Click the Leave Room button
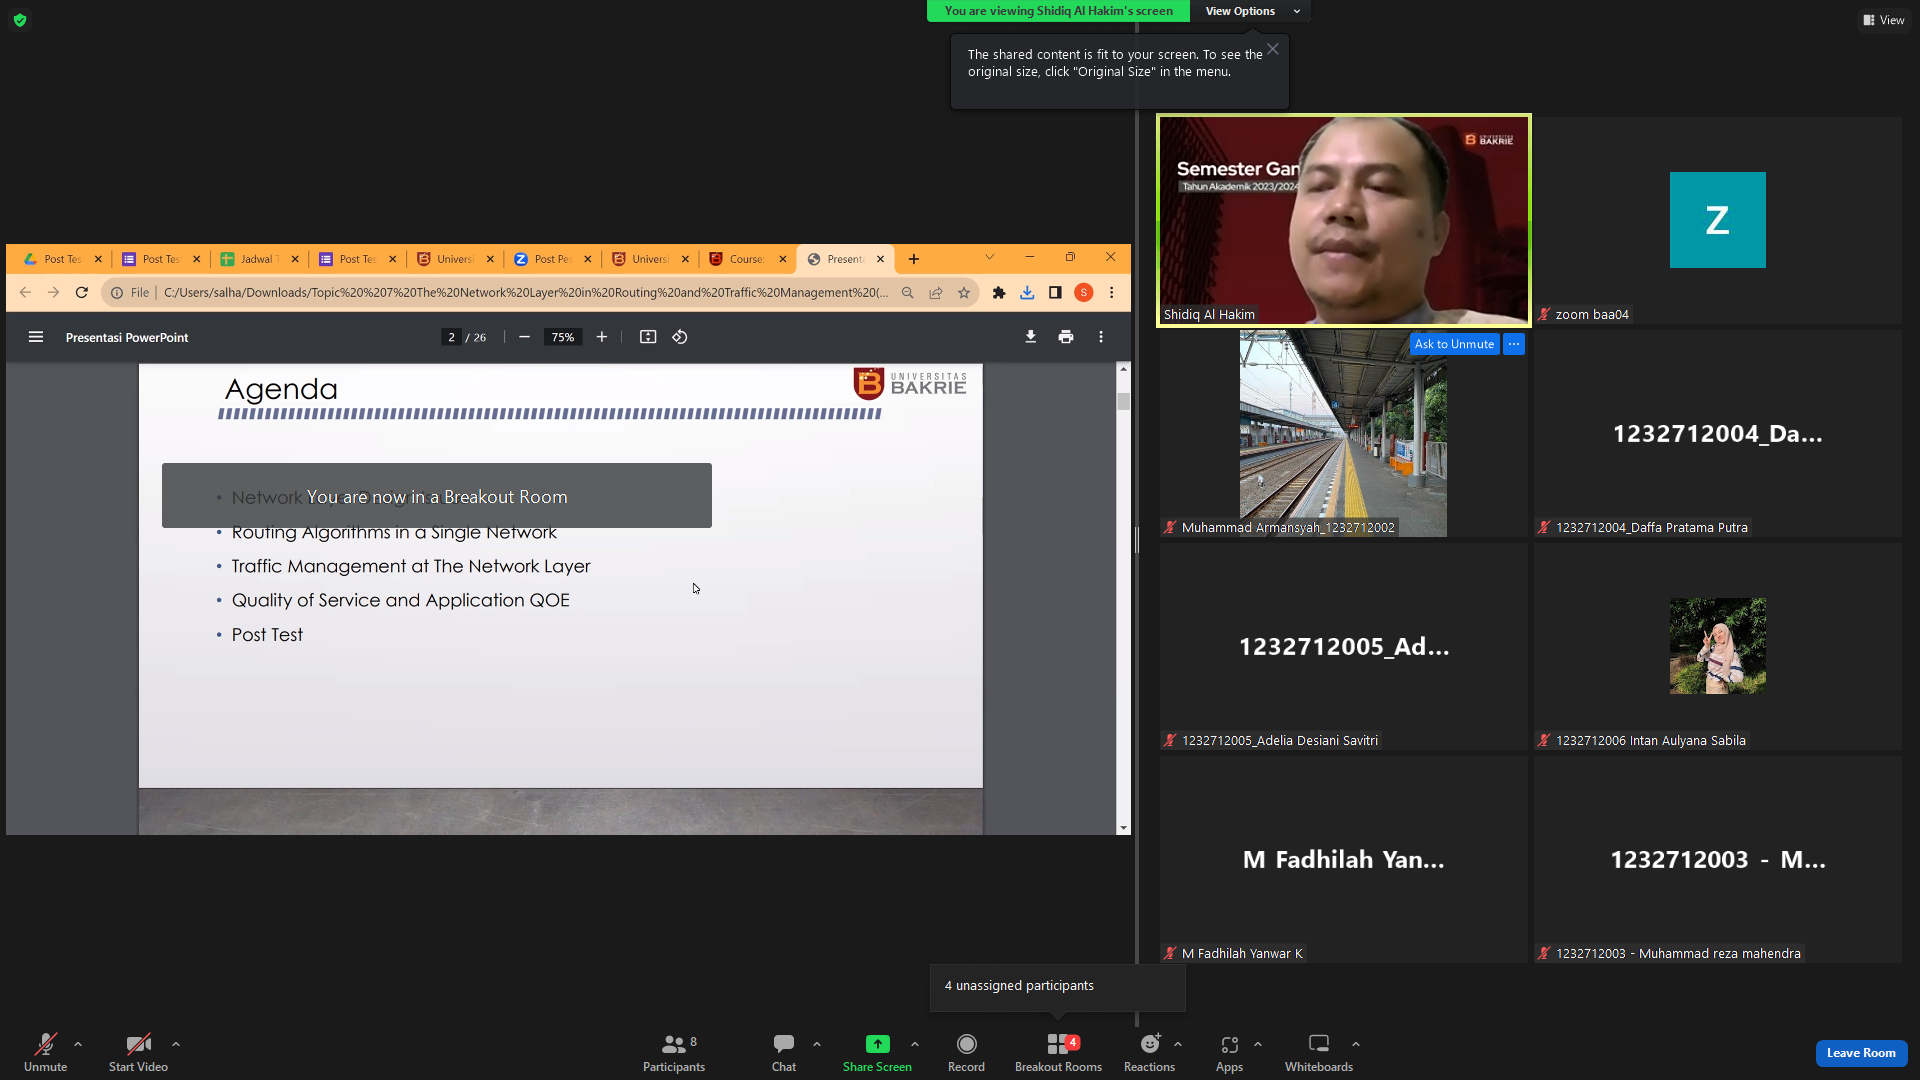The image size is (1920, 1080). tap(1861, 1053)
